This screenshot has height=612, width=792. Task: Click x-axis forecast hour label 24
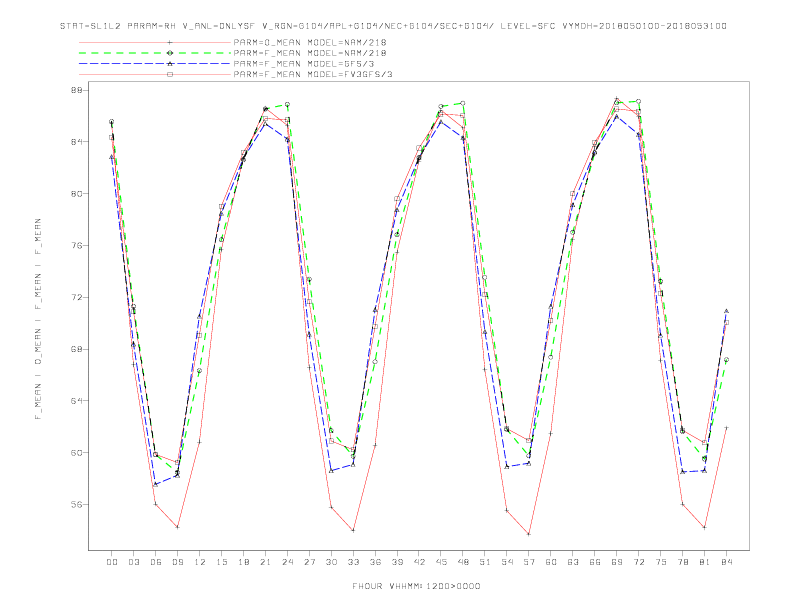[287, 562]
